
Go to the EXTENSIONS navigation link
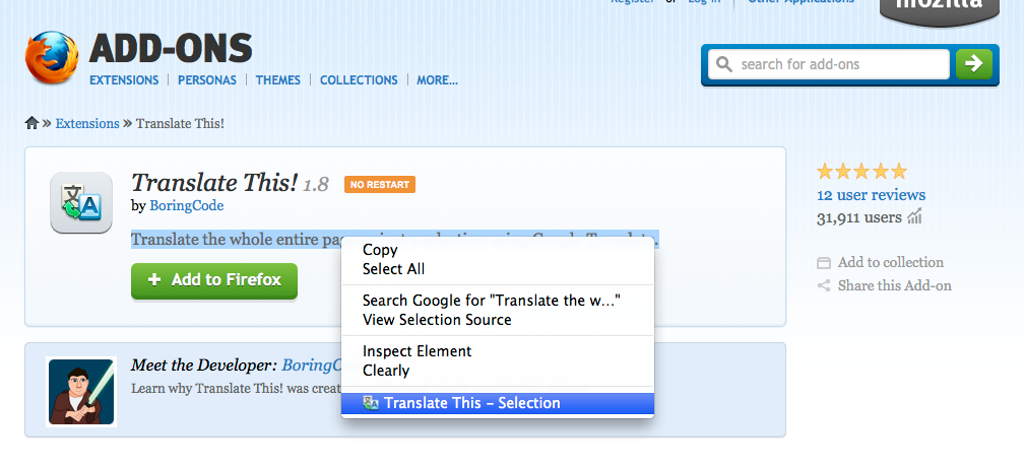pos(124,80)
